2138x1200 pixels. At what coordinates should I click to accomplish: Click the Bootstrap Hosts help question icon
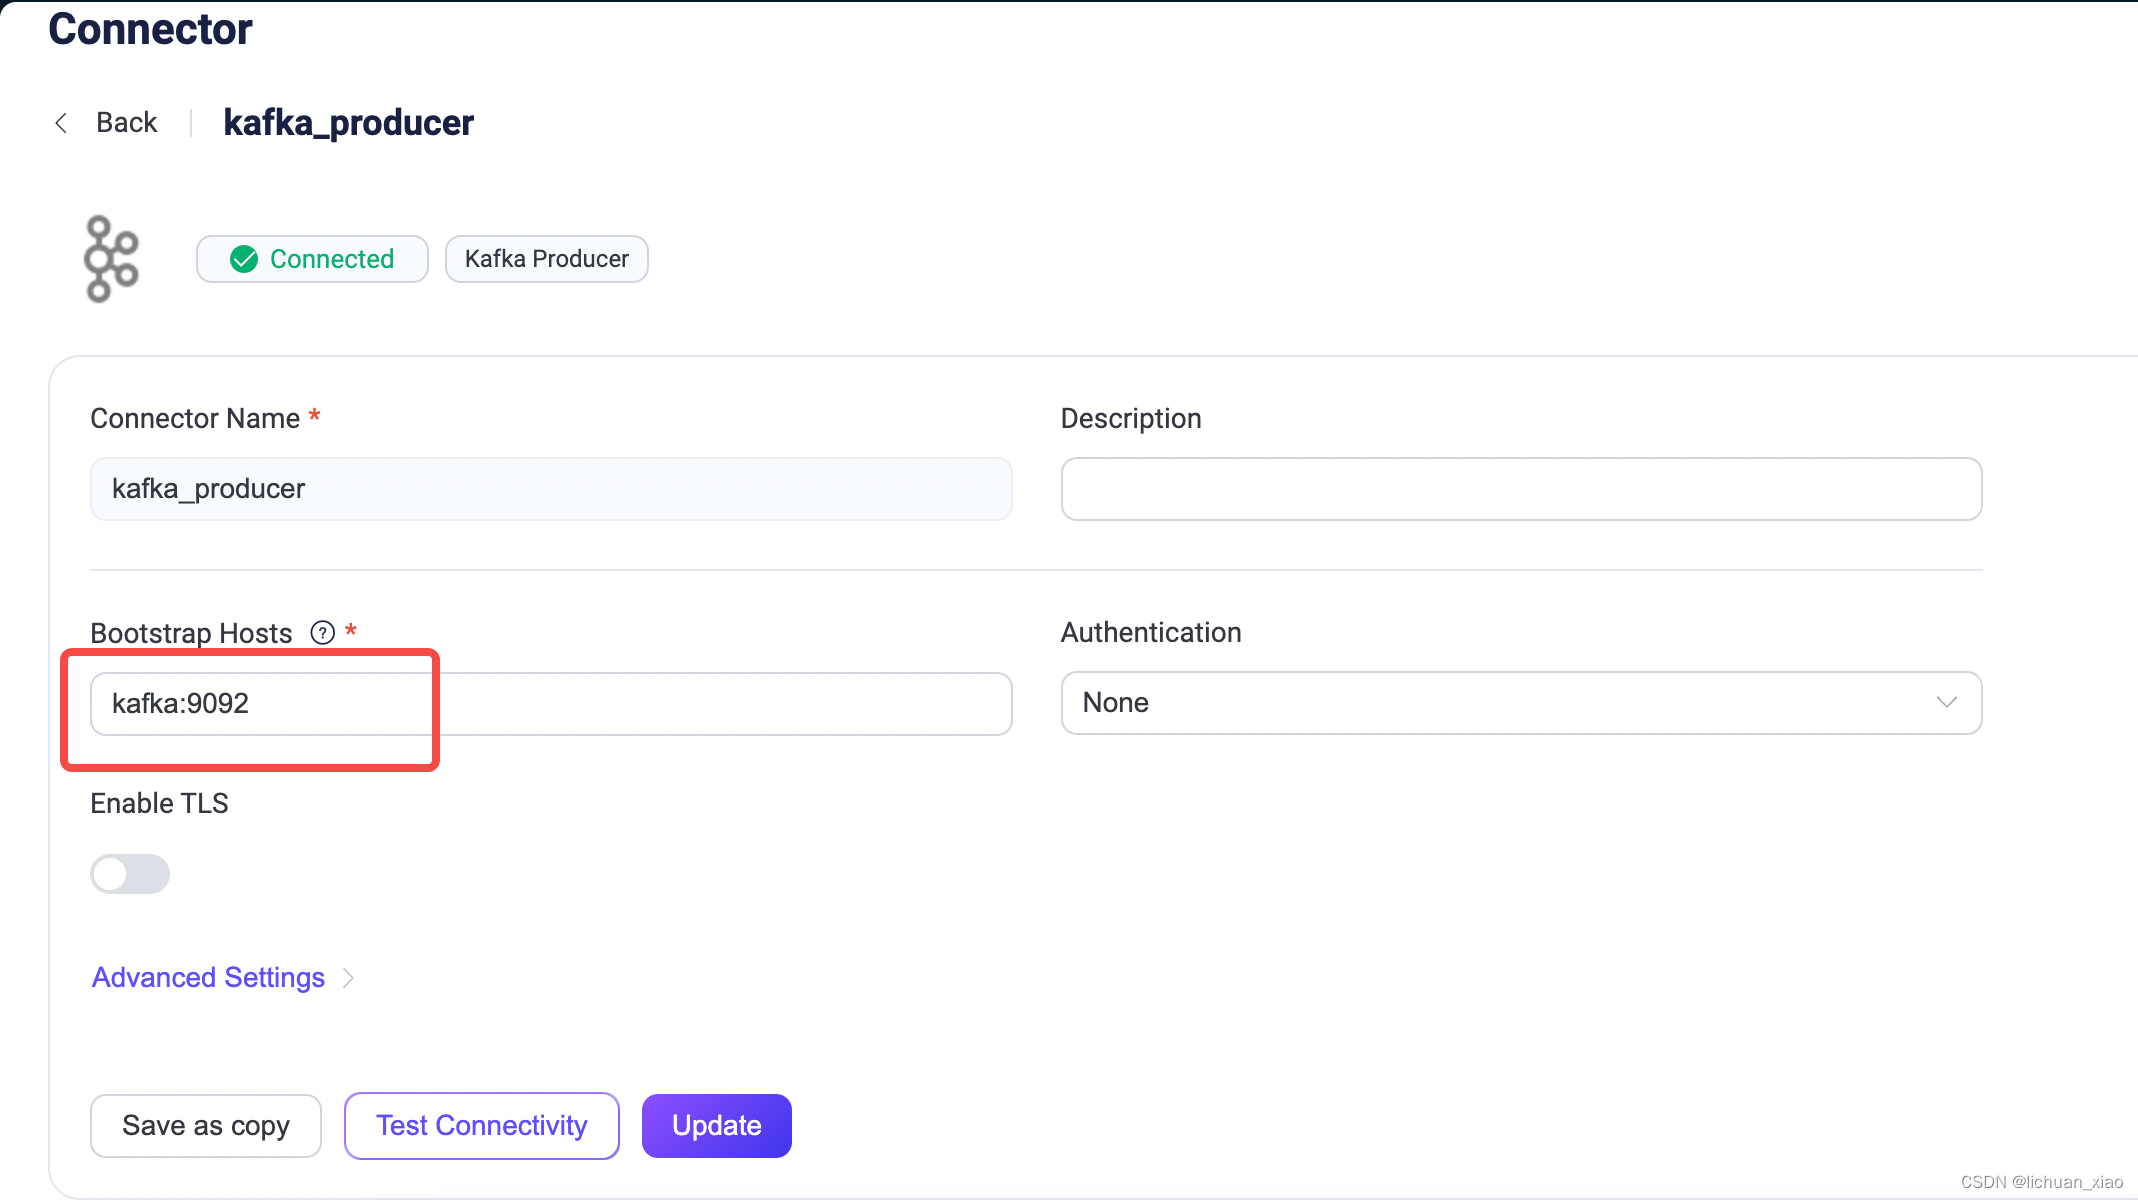[322, 633]
